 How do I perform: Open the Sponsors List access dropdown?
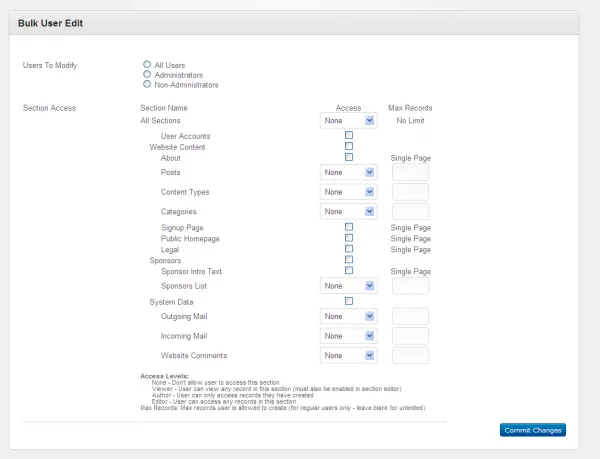coord(348,286)
